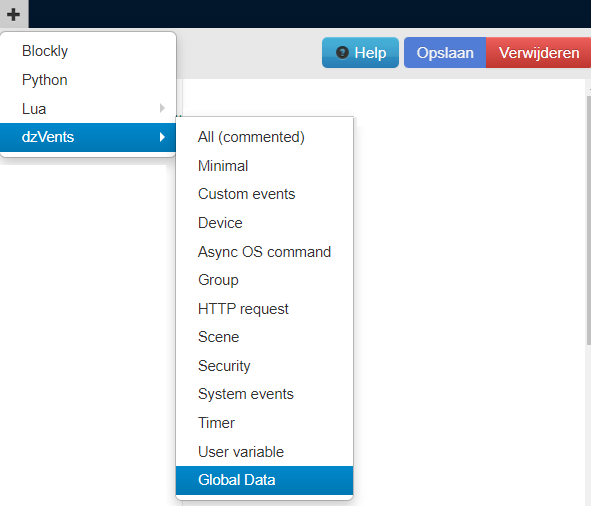Select Custom events template
This screenshot has height=506, width=591.
(x=264, y=194)
